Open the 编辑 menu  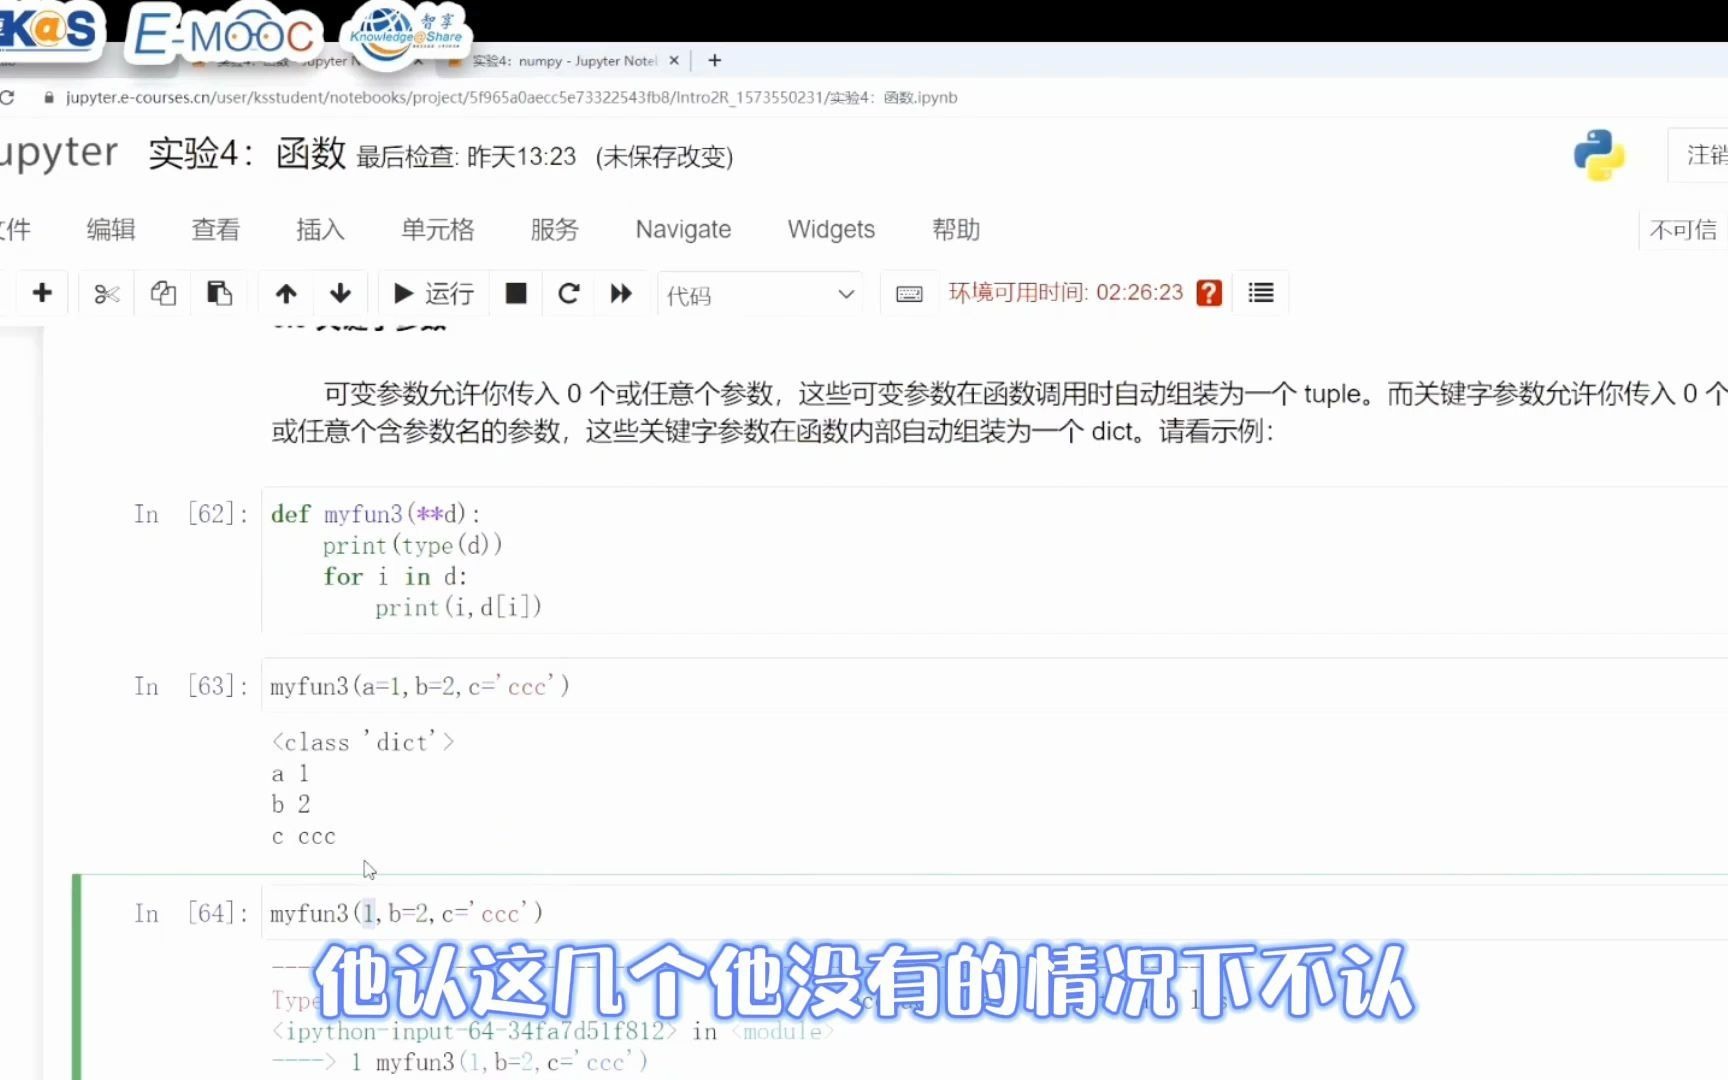coord(110,229)
